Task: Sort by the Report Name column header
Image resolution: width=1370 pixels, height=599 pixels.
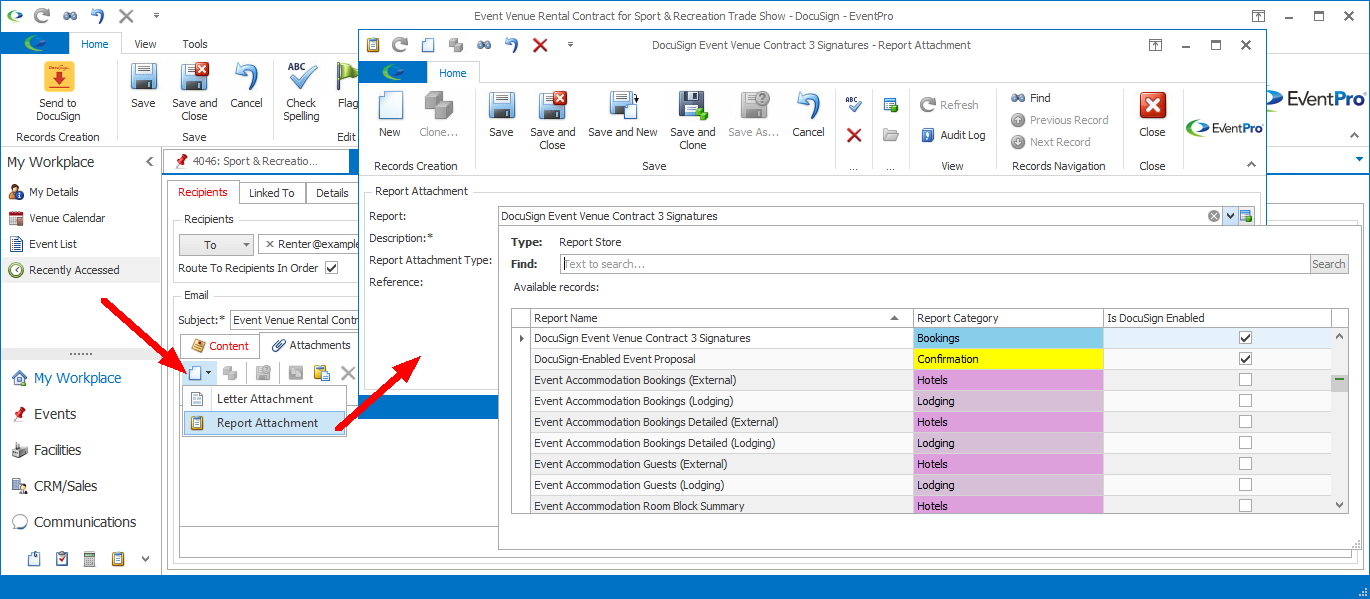Action: tap(721, 318)
